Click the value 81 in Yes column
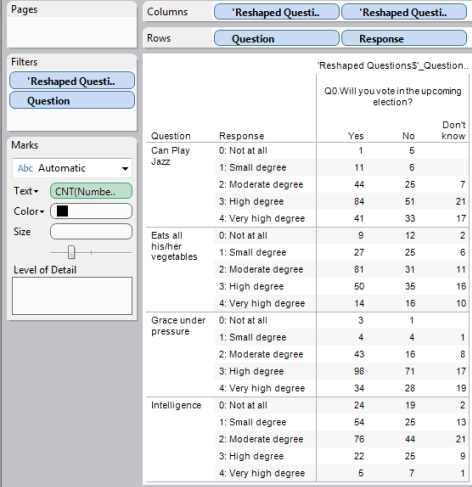 click(359, 269)
